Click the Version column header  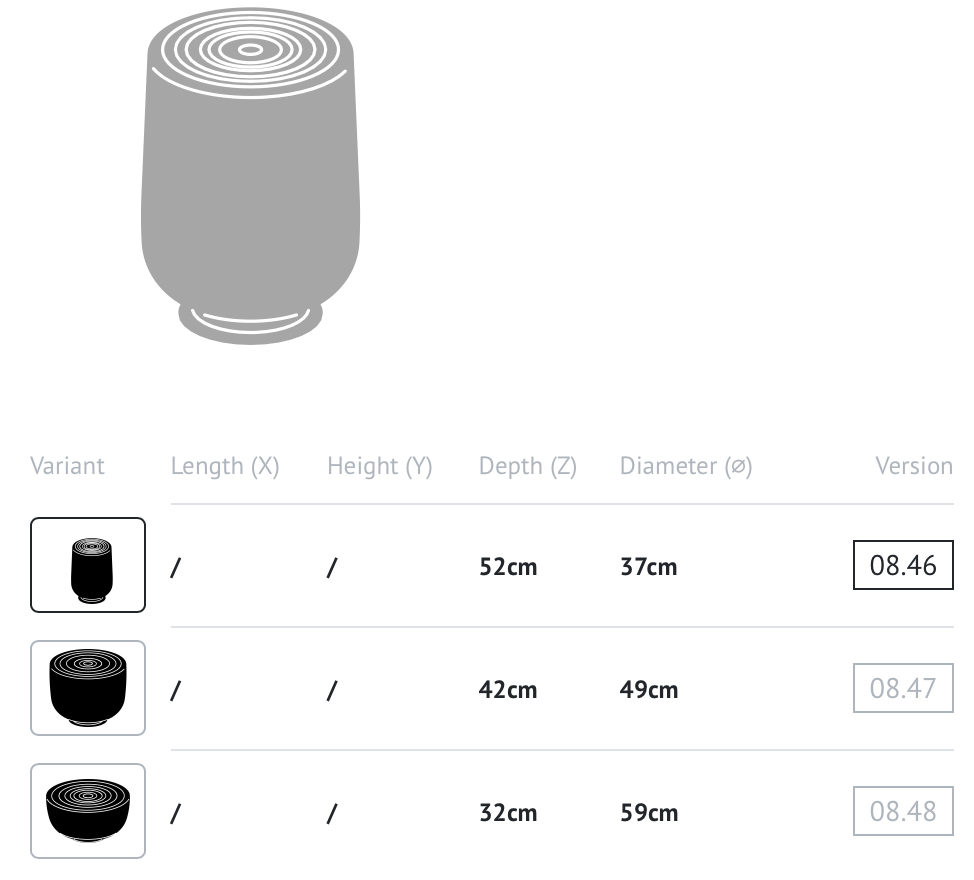pyautogui.click(x=914, y=466)
